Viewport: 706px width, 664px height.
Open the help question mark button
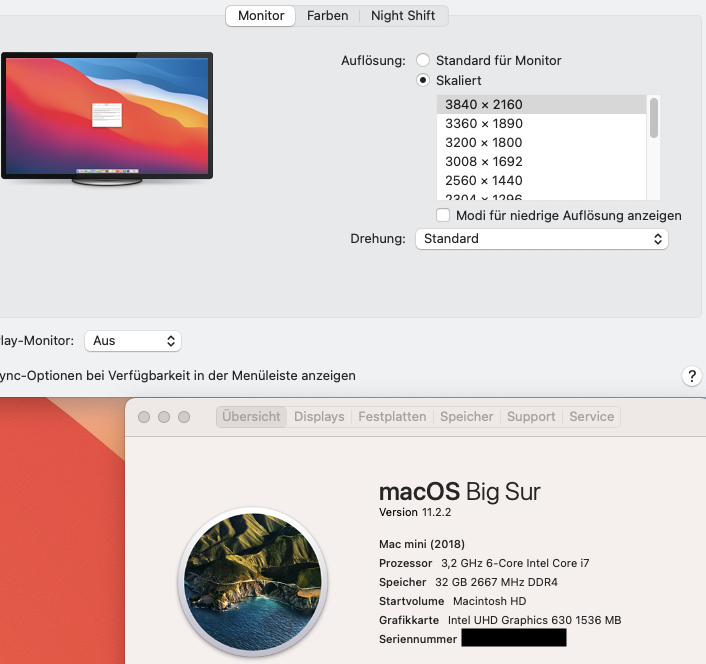click(692, 376)
